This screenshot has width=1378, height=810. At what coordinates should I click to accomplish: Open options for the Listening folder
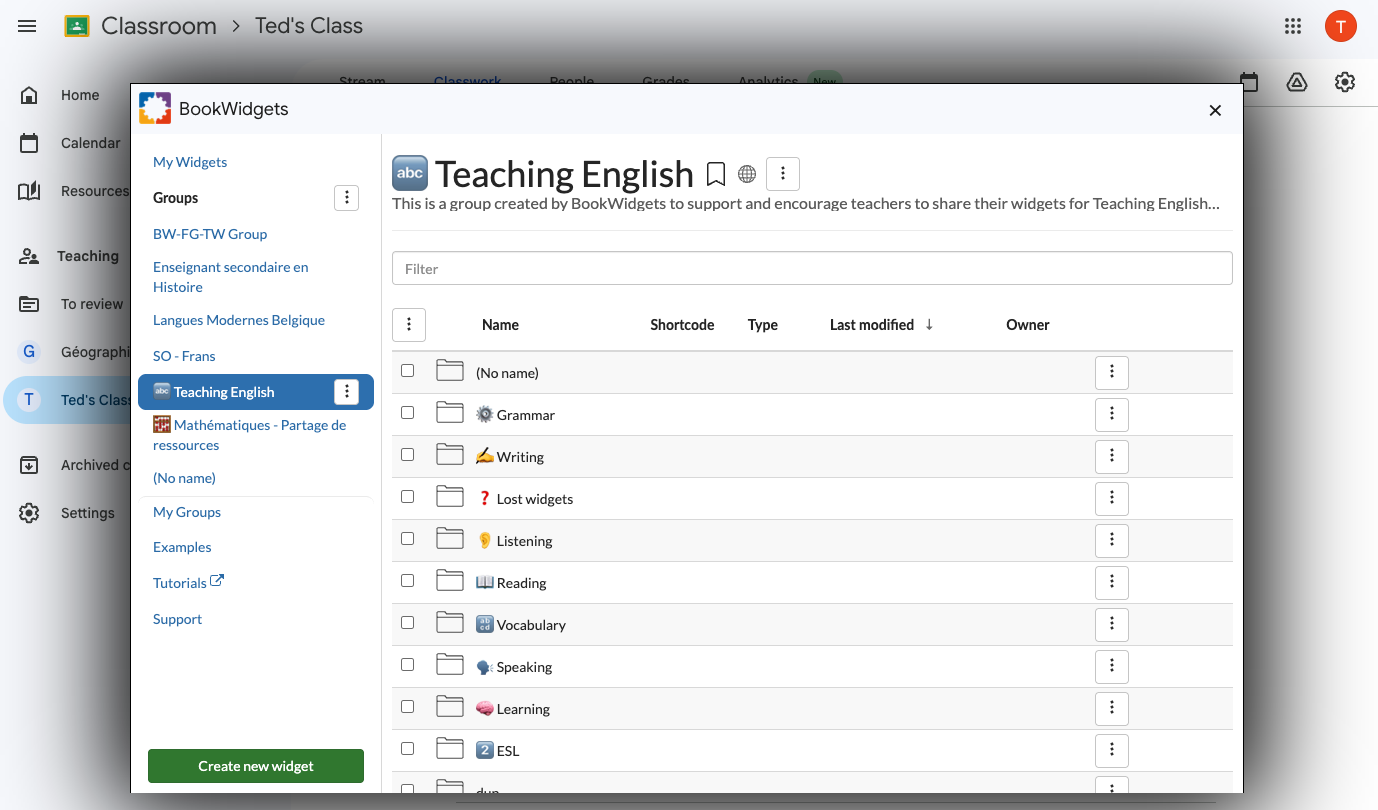(1112, 540)
